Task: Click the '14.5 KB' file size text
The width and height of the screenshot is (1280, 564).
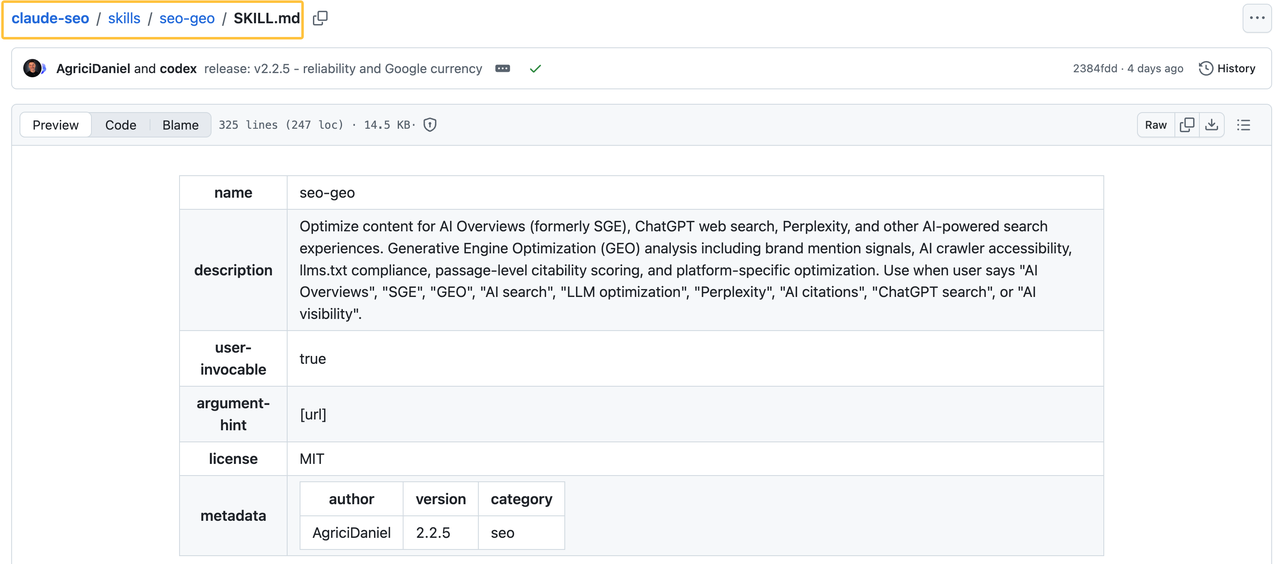Action: 386,125
